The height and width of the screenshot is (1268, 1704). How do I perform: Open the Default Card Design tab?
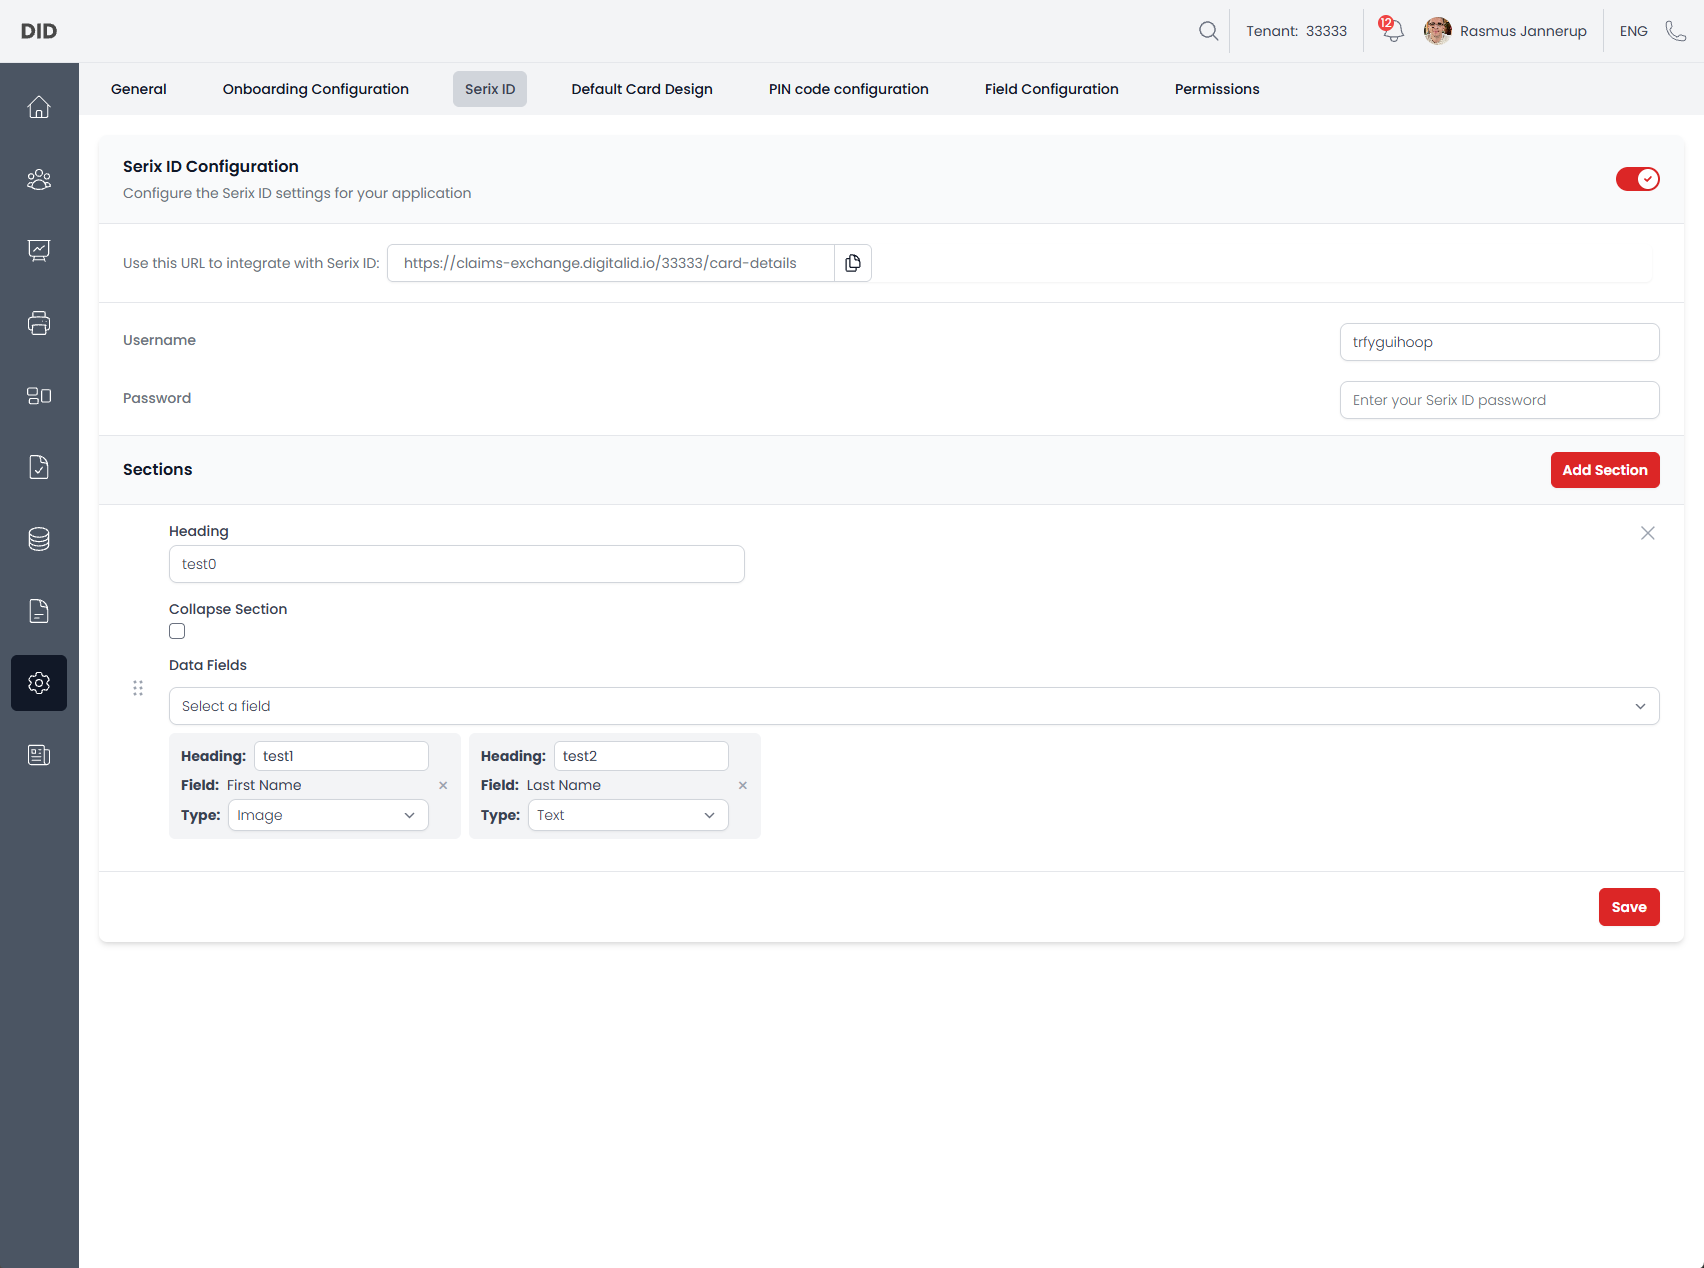[642, 89]
